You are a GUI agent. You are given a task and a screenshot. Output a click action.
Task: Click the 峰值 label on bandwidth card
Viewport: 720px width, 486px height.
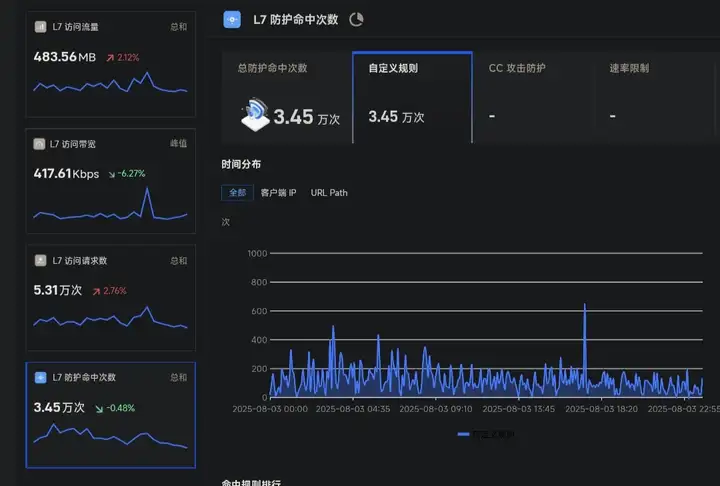tap(179, 144)
